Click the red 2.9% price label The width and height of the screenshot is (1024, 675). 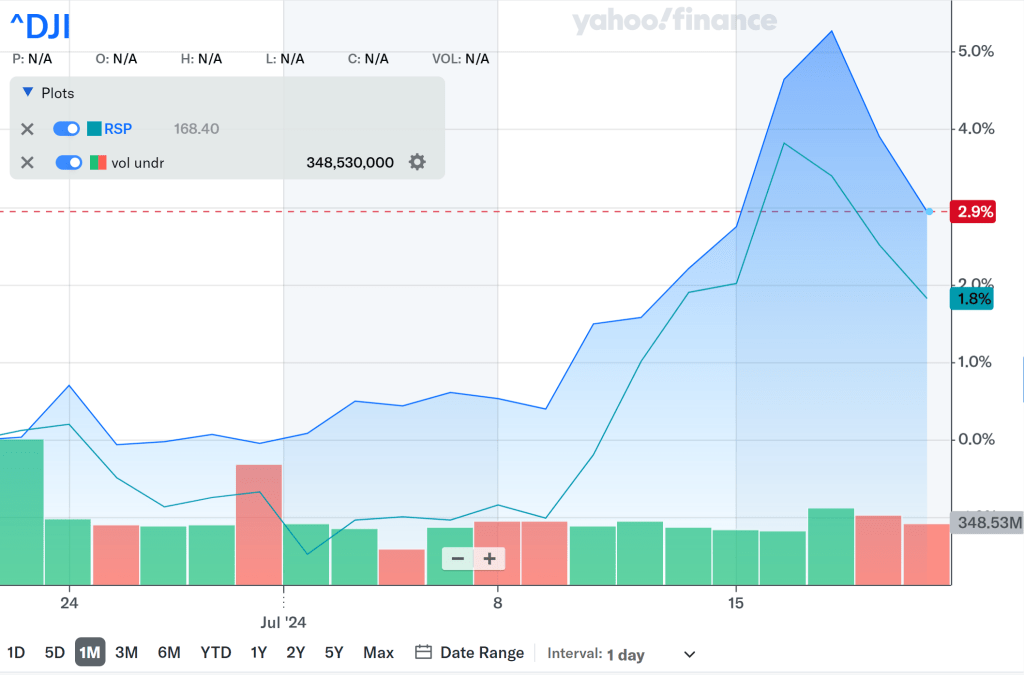[974, 212]
